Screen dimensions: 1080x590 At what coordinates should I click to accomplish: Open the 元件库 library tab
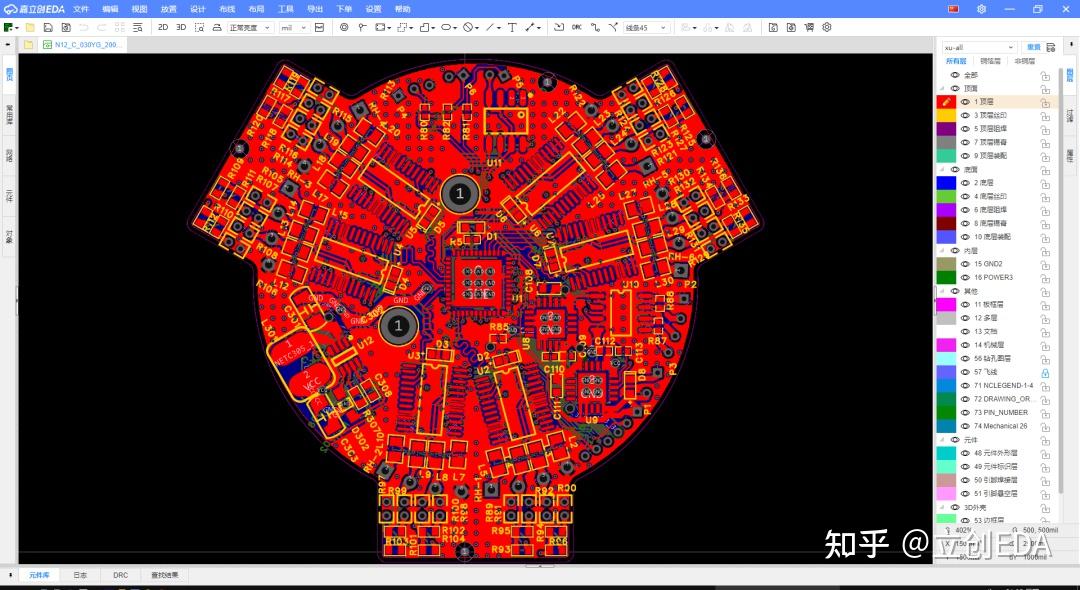[x=39, y=575]
